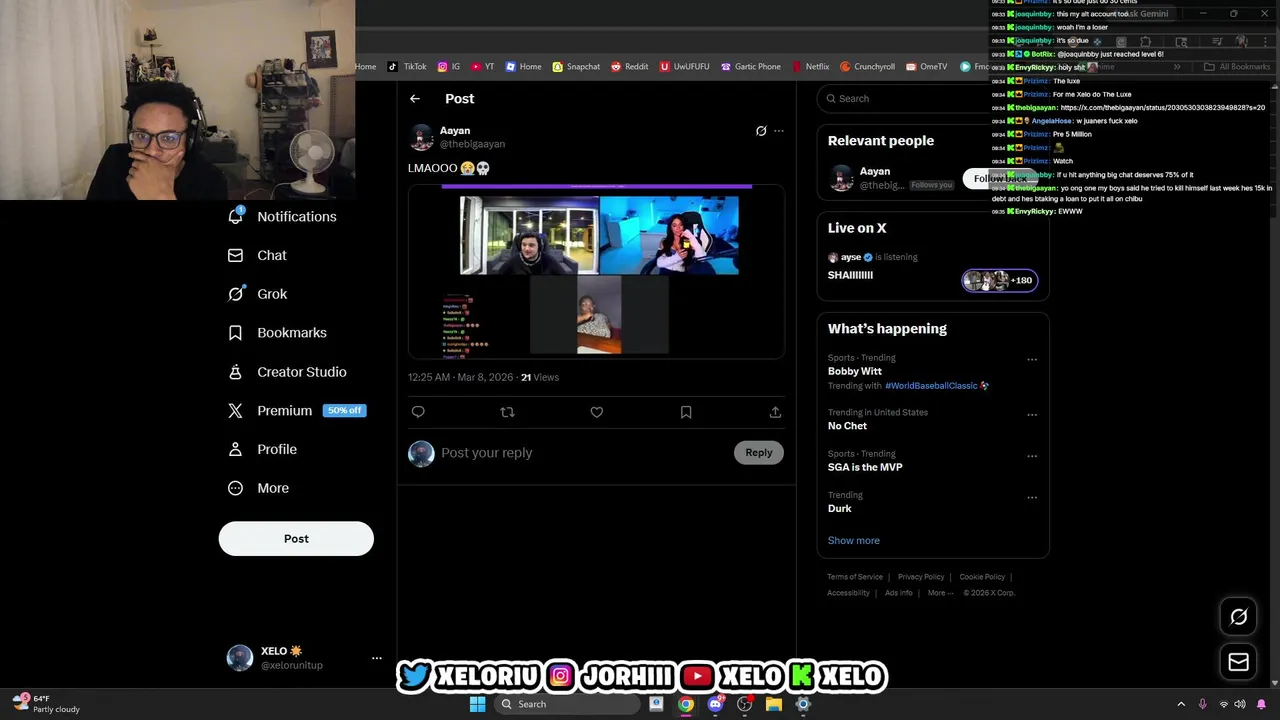Open Chat in X sidebar
Screen dimensions: 1280x720
pyautogui.click(x=258, y=255)
